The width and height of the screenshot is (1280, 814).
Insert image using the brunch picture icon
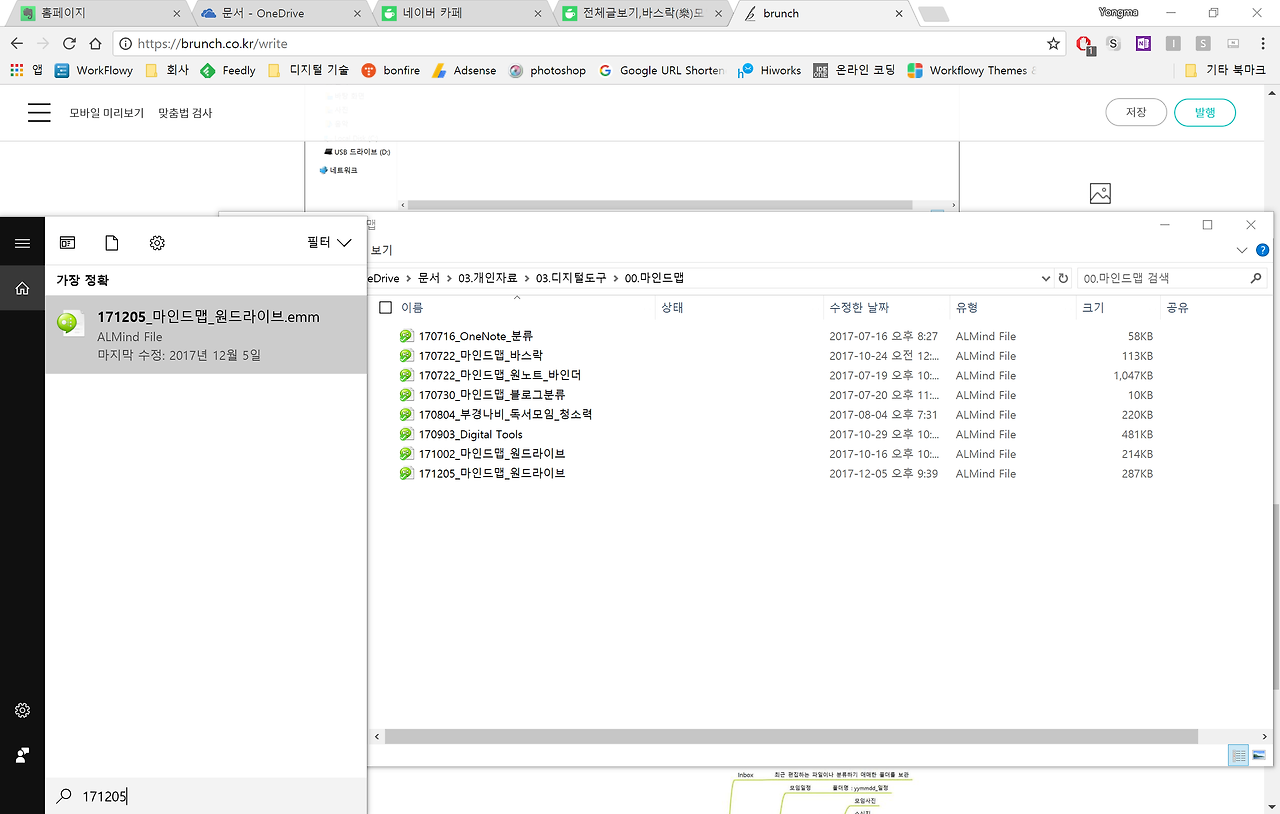coord(1100,194)
